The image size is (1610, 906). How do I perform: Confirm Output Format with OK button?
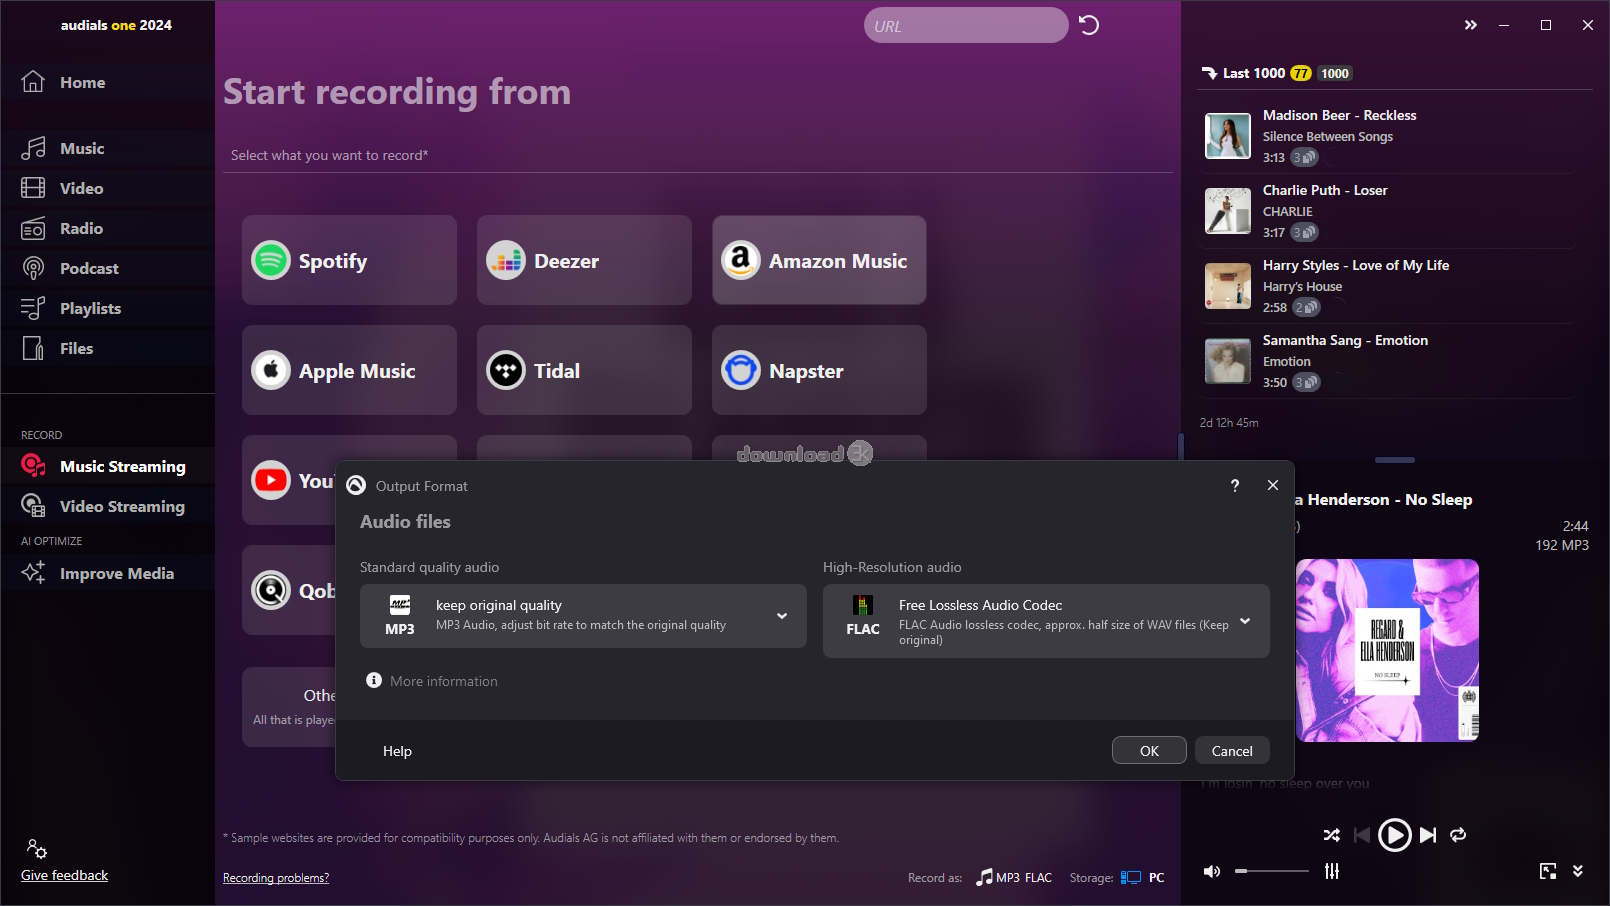coord(1149,751)
